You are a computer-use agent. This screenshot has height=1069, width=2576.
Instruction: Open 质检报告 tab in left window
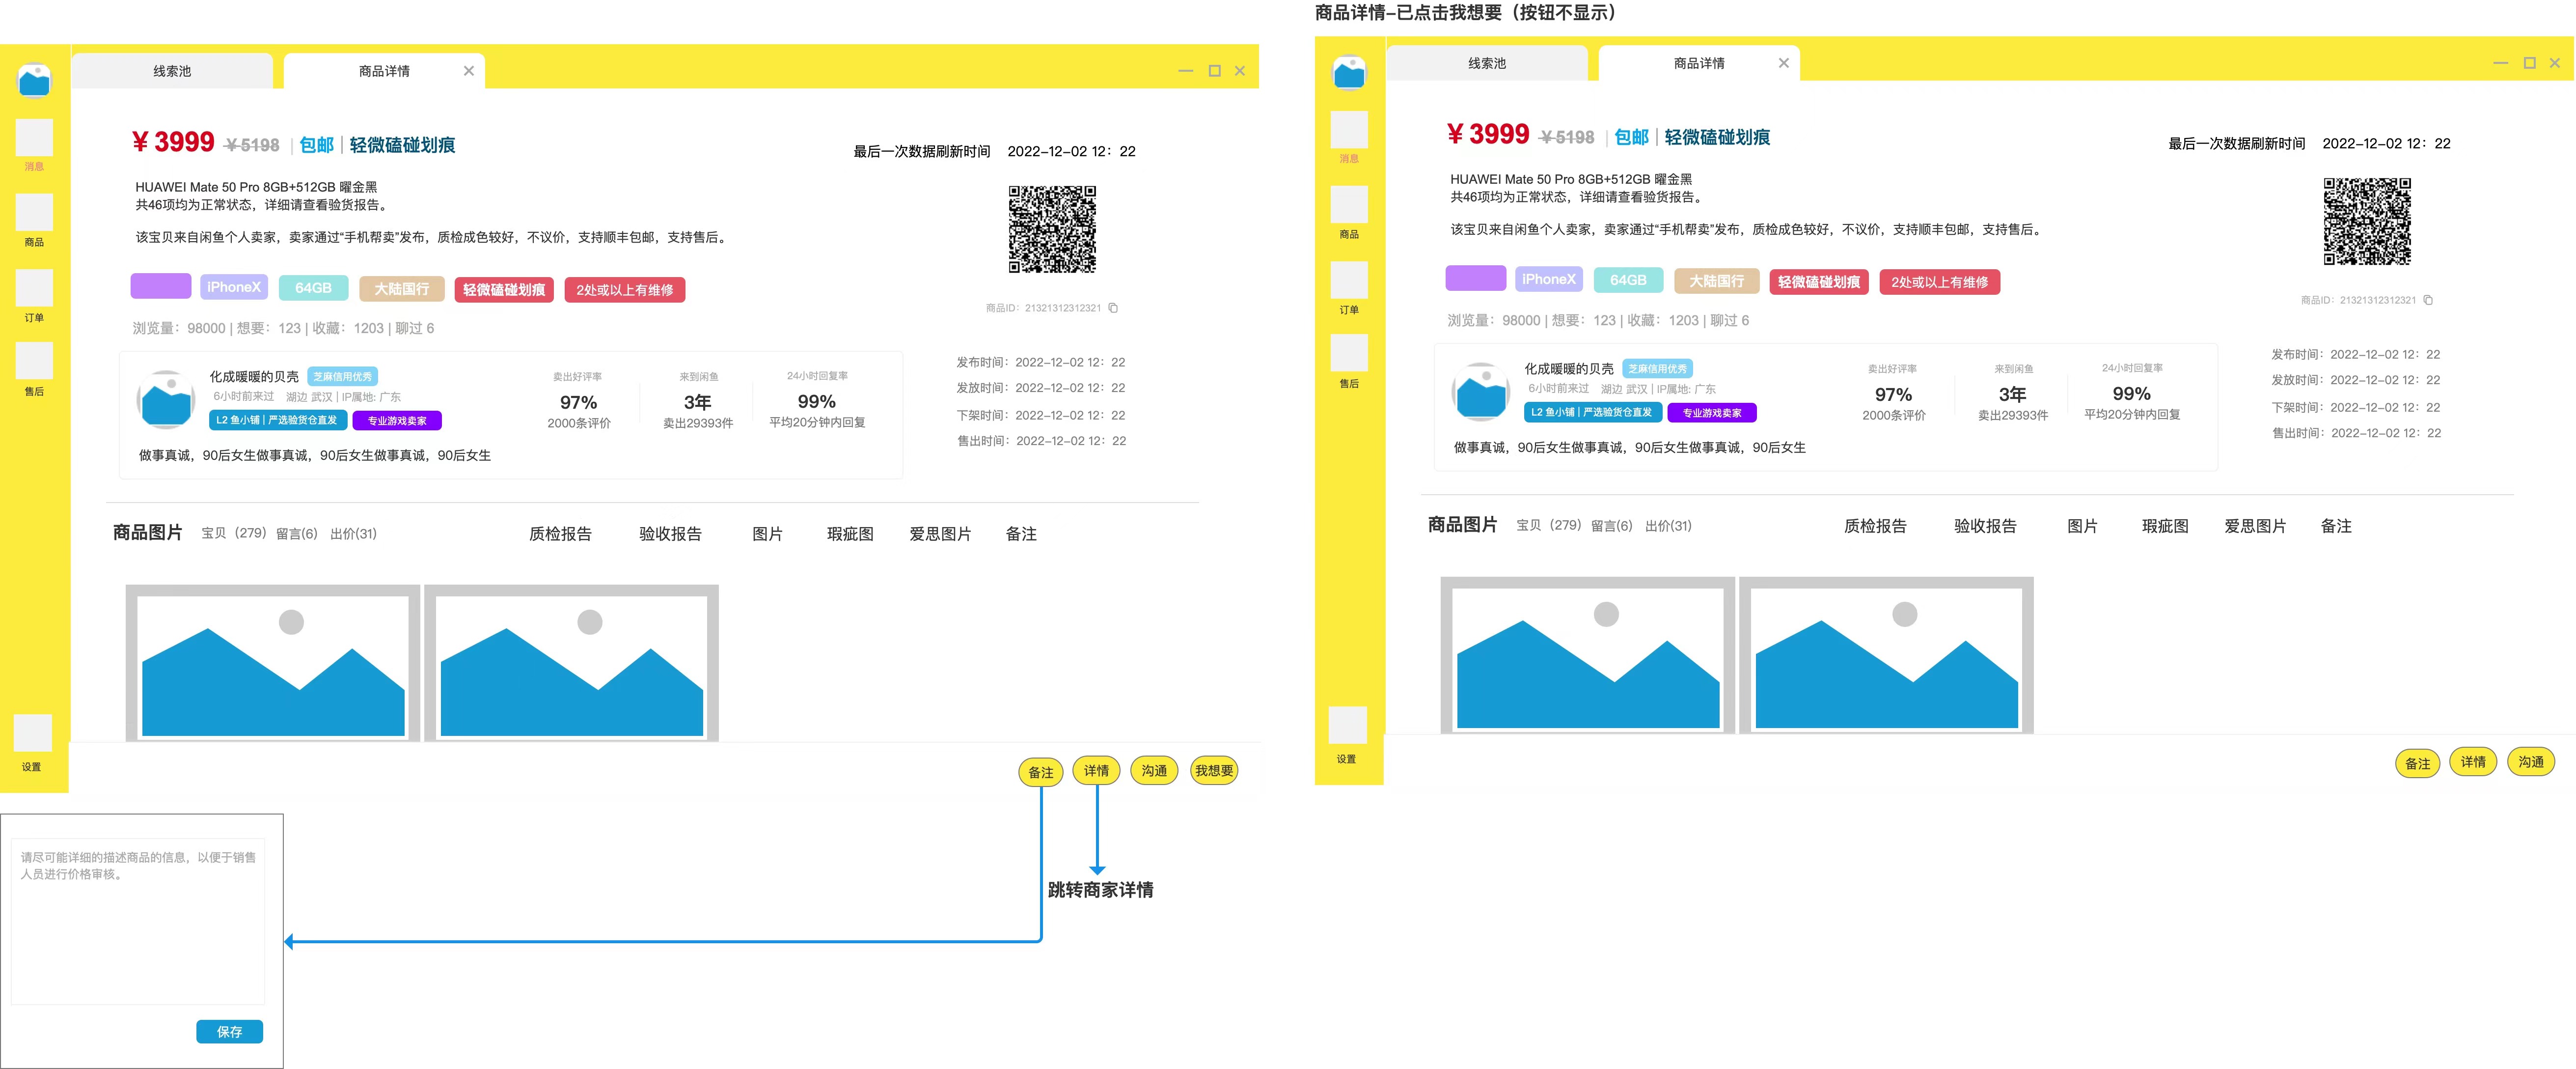click(560, 534)
